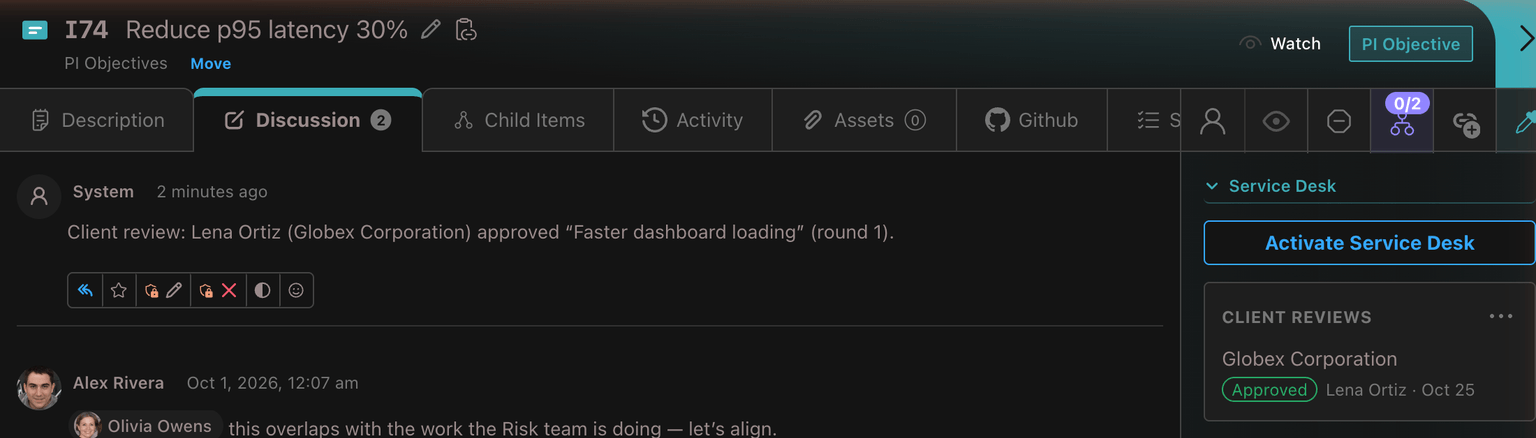Select the Discussion tab
The height and width of the screenshot is (438, 1536).
[308, 121]
